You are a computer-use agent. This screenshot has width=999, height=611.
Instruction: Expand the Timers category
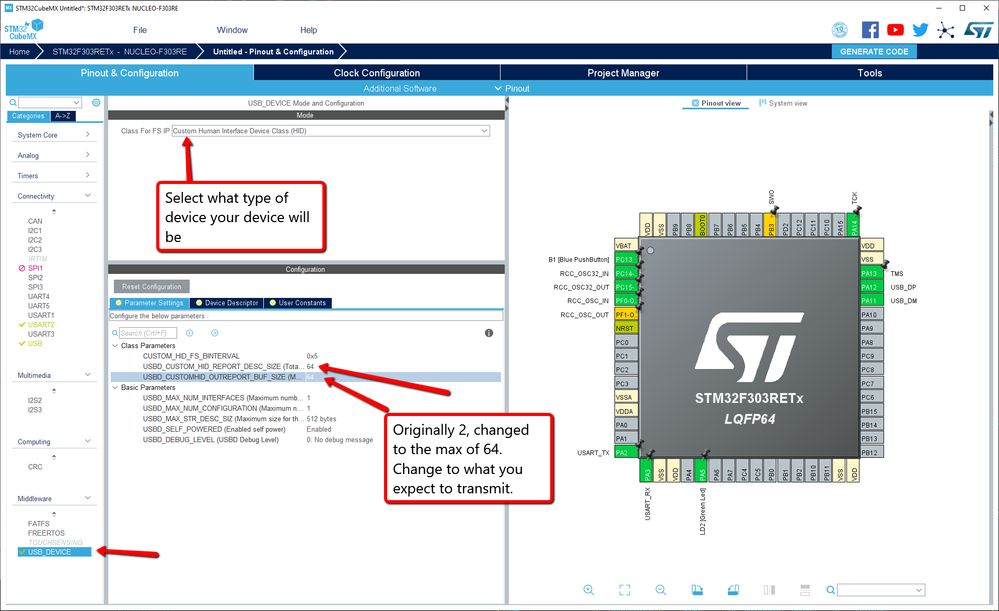click(x=54, y=175)
